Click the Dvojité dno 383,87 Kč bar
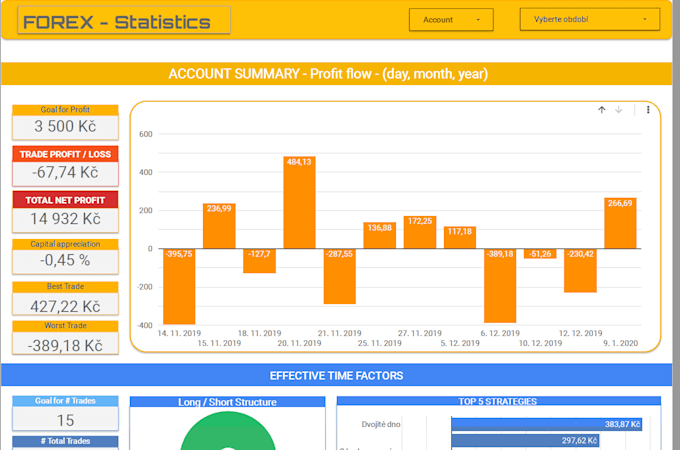Viewport: 680px width, 450px height. (x=546, y=424)
